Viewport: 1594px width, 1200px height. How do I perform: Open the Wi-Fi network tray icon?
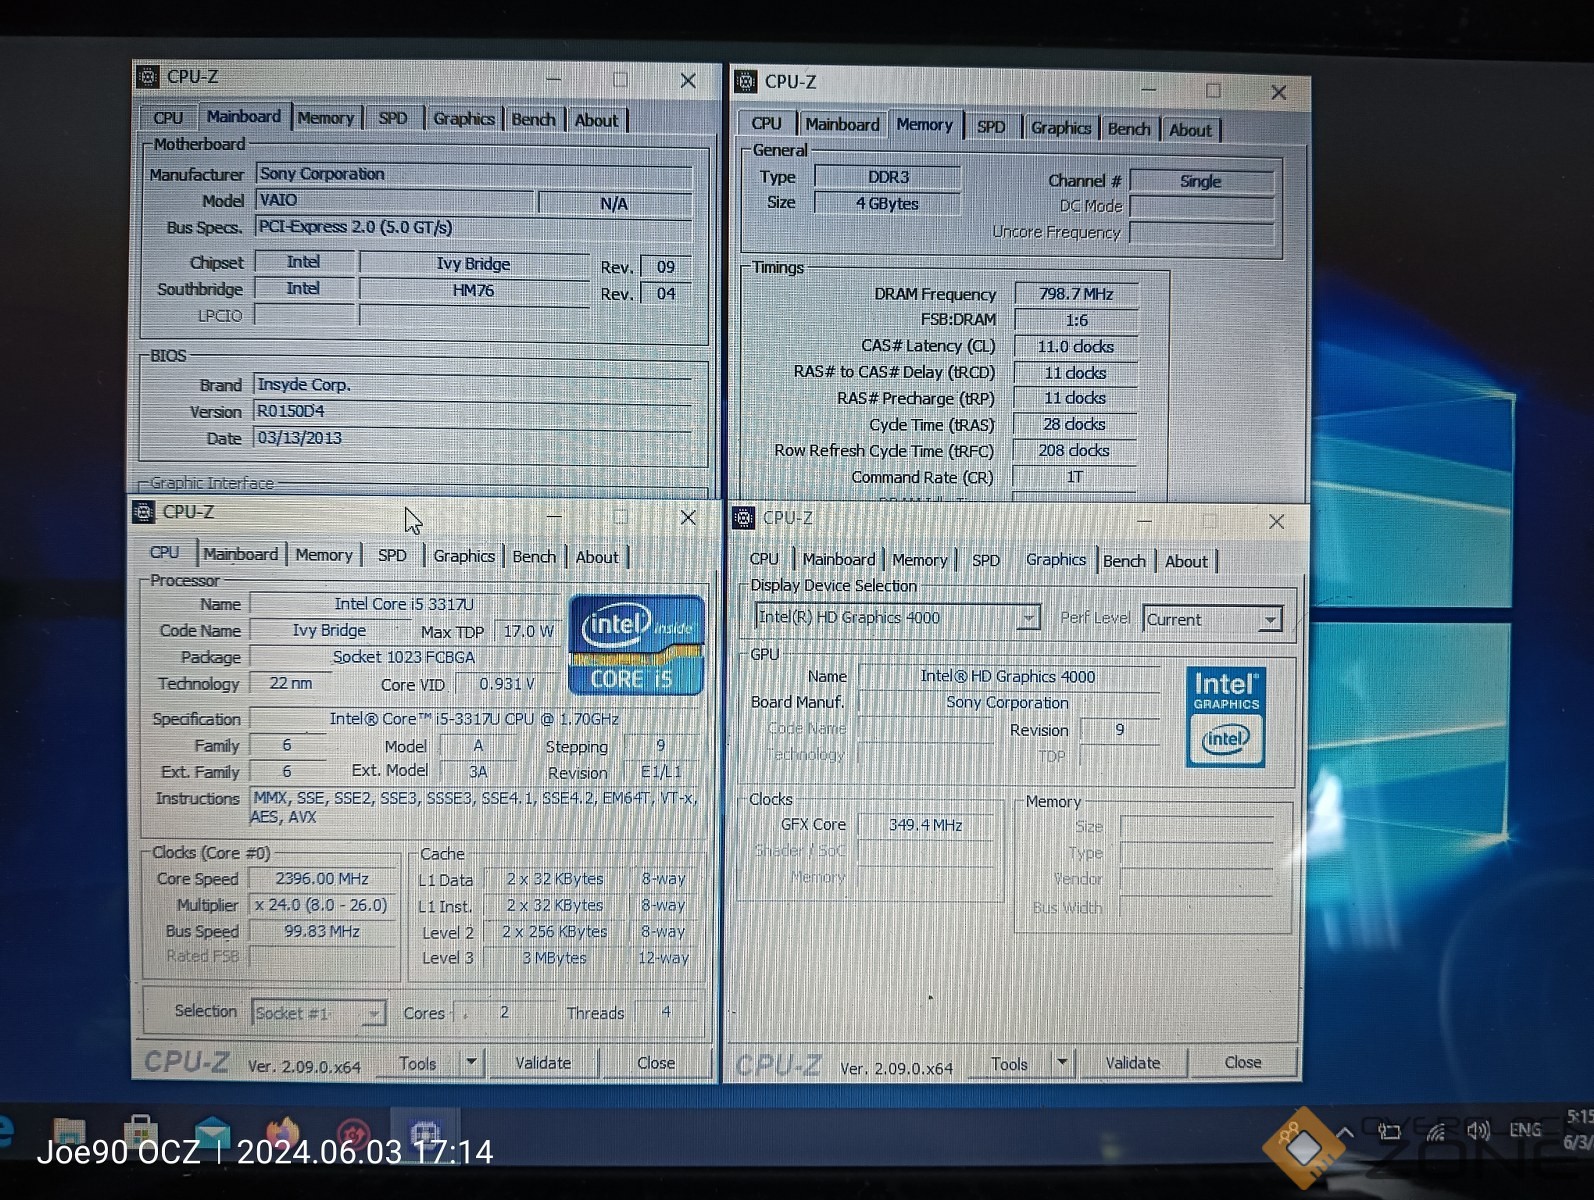tap(1436, 1132)
